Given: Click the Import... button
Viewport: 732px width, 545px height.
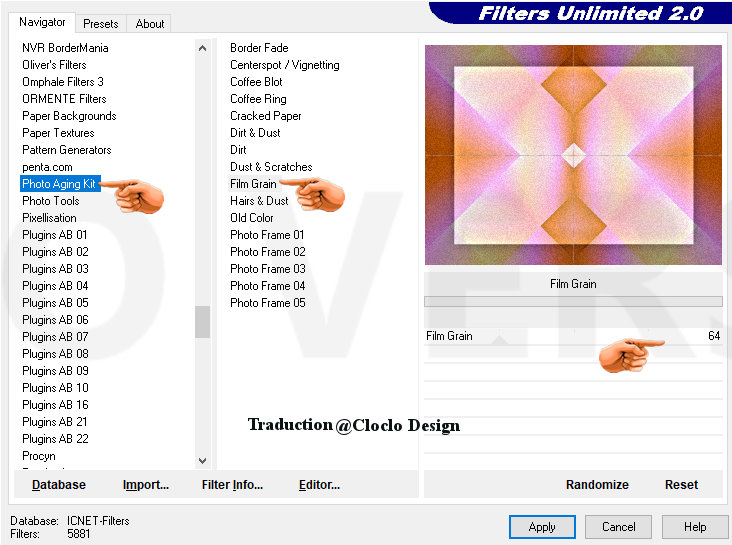Looking at the screenshot, I should tap(146, 485).
